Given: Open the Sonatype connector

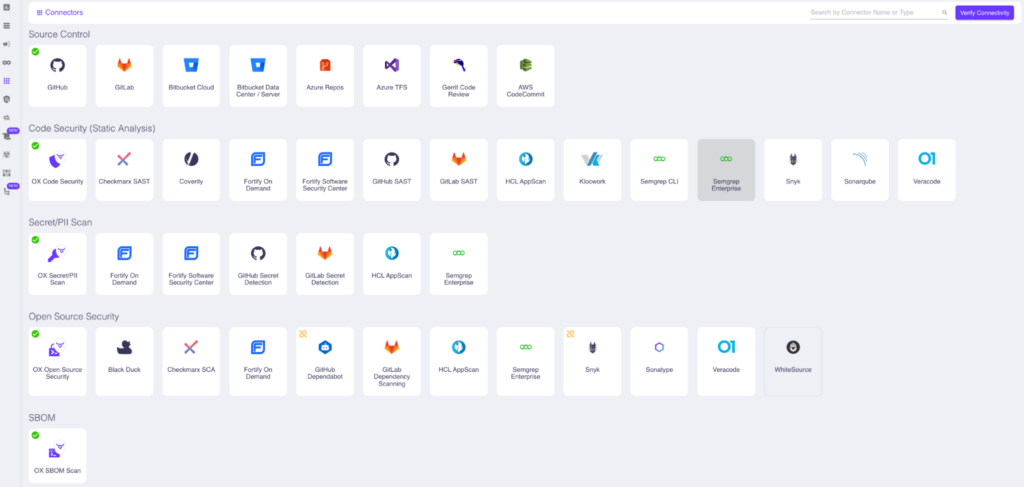Looking at the screenshot, I should pos(659,361).
